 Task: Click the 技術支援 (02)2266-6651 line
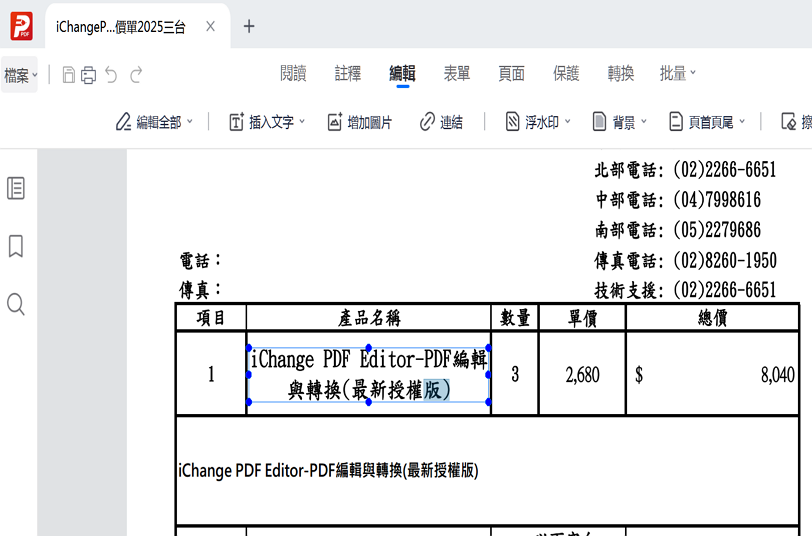click(685, 290)
